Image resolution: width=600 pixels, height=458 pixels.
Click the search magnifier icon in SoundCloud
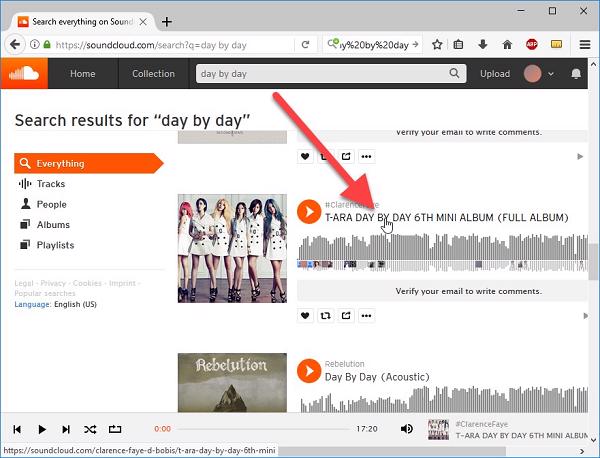point(455,74)
